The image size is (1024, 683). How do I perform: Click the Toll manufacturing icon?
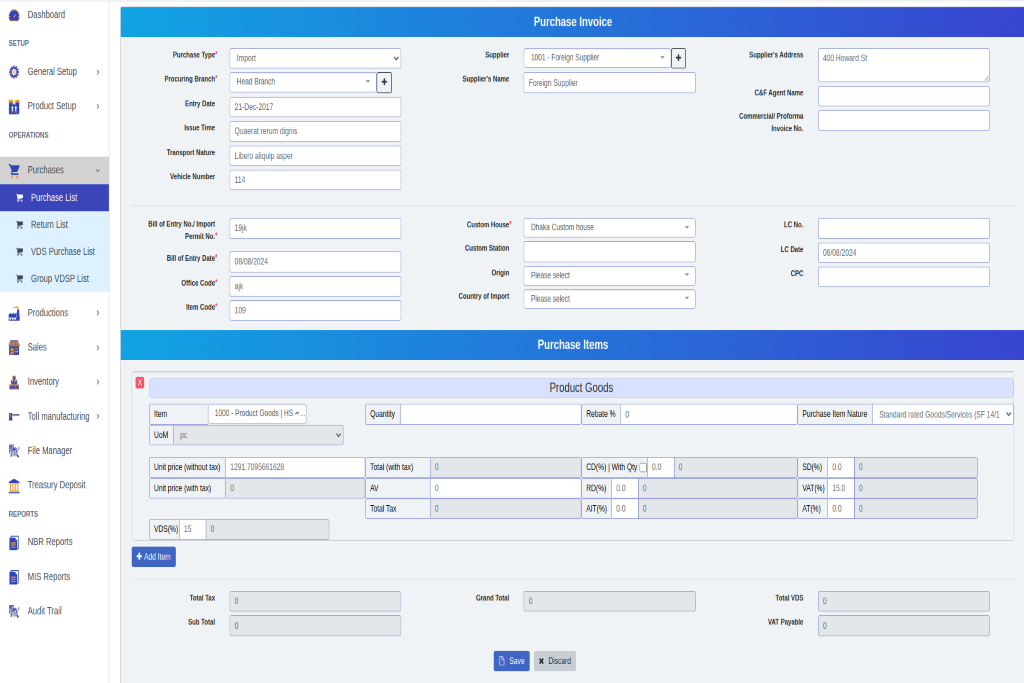click(14, 417)
